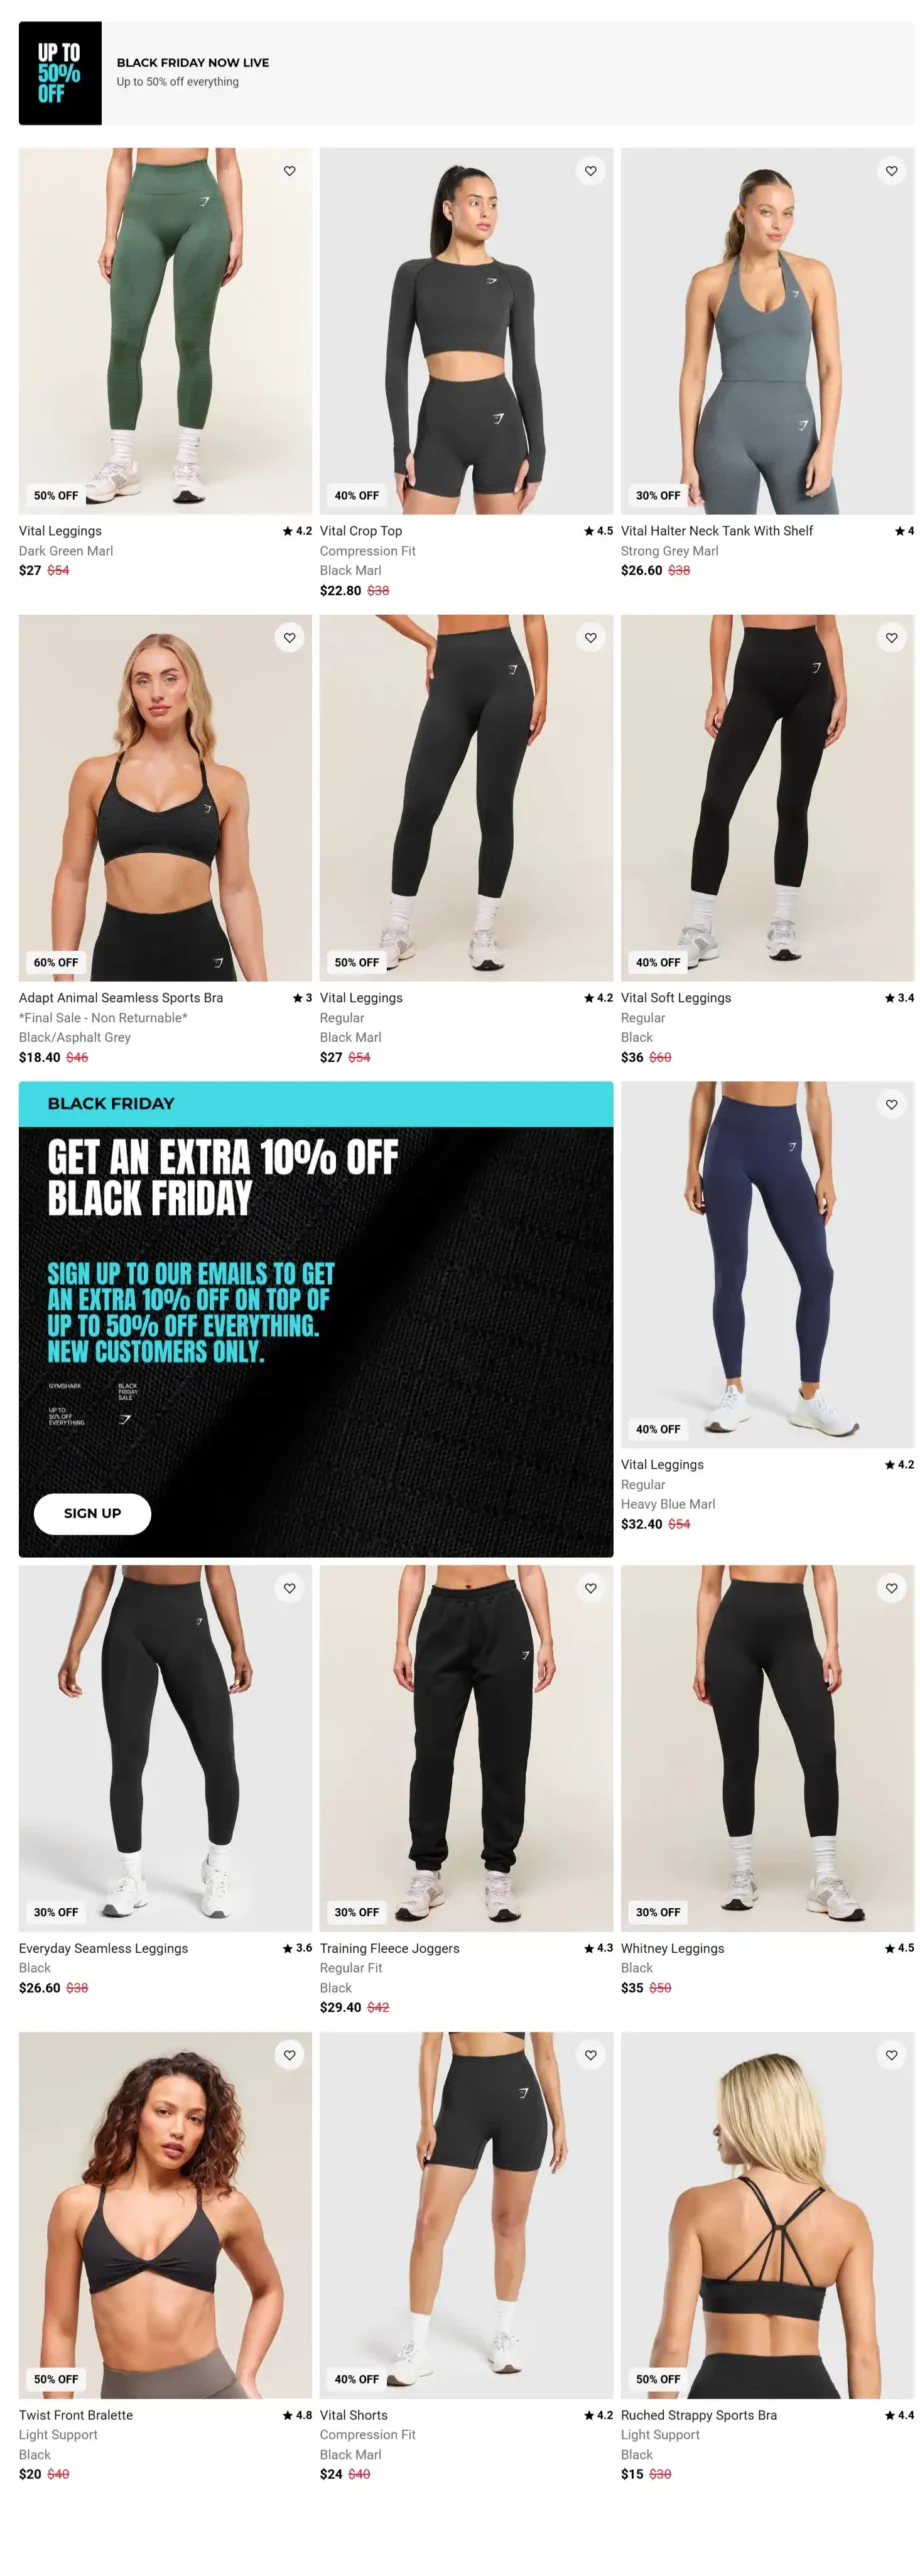Favorite the Training Fleece Joggers

coord(591,1588)
